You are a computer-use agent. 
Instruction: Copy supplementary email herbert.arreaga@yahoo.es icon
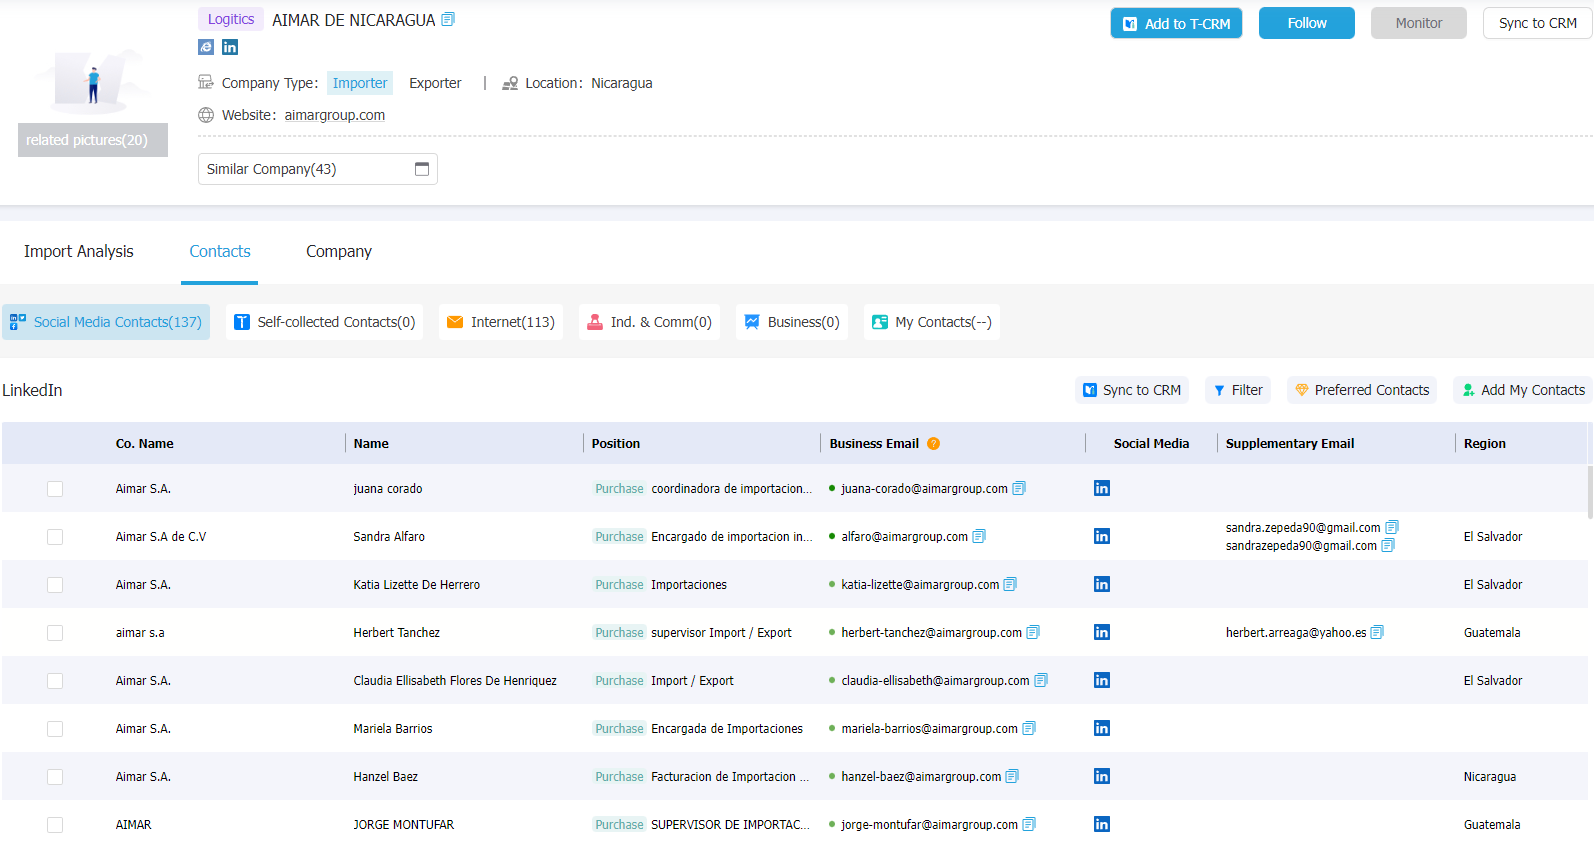pyautogui.click(x=1377, y=632)
